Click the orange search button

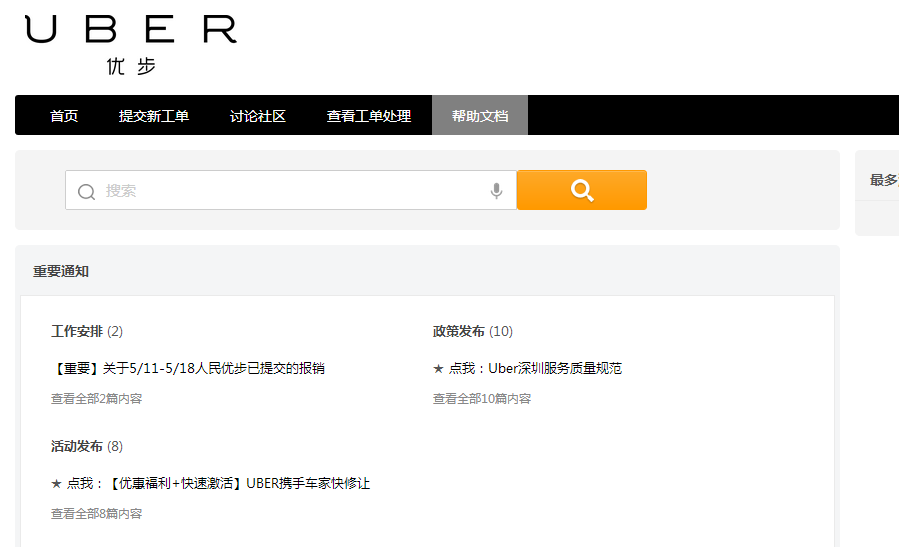tap(582, 190)
